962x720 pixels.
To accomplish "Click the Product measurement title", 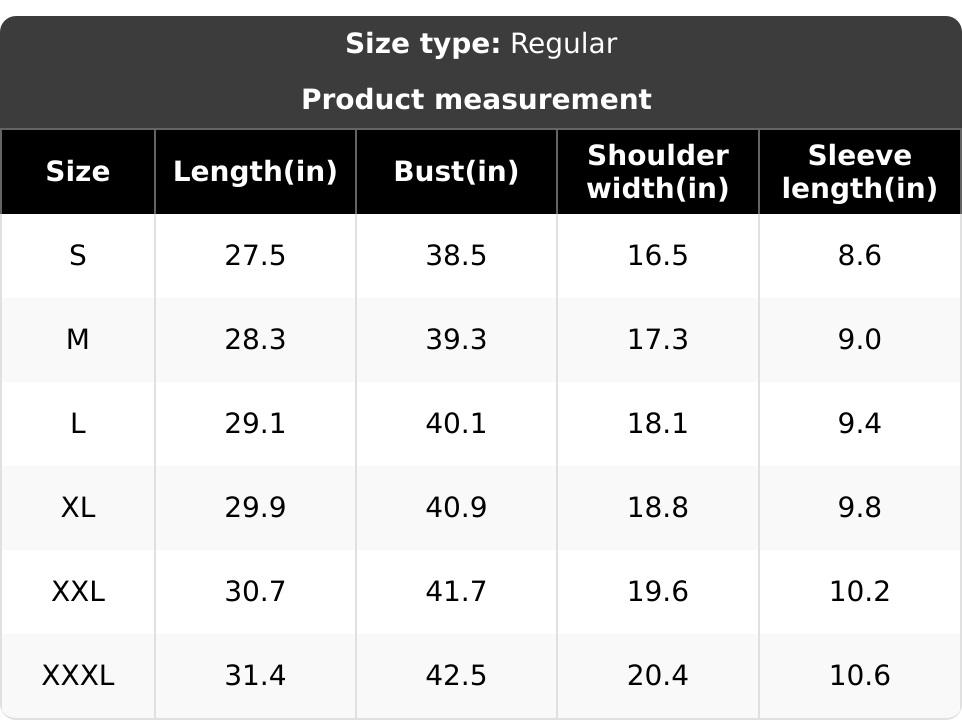I will coord(476,100).
